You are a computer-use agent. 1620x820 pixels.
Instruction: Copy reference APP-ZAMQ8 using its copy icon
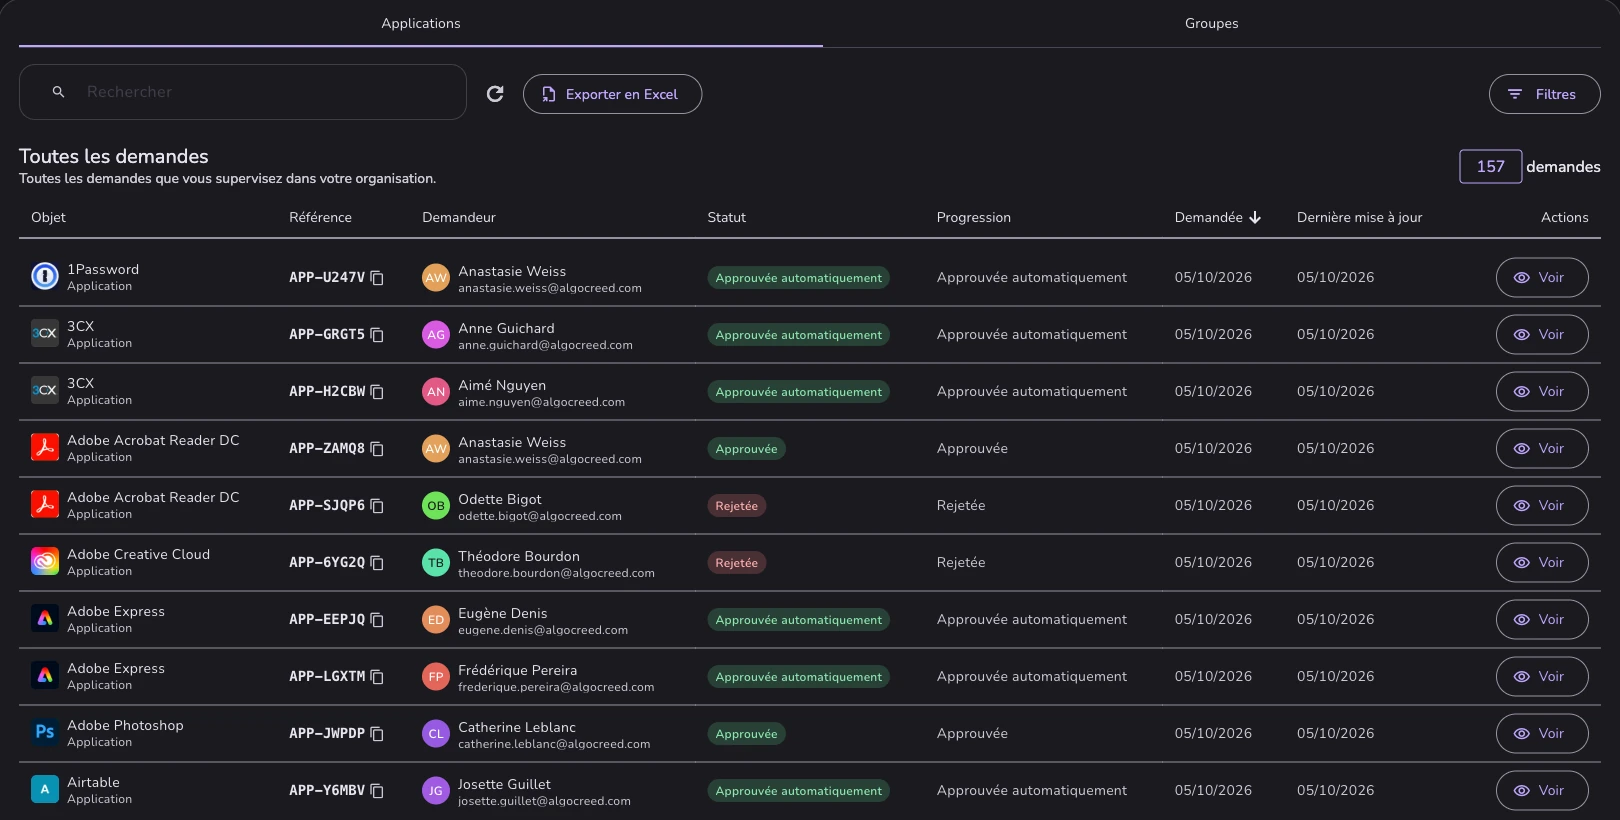(x=377, y=449)
